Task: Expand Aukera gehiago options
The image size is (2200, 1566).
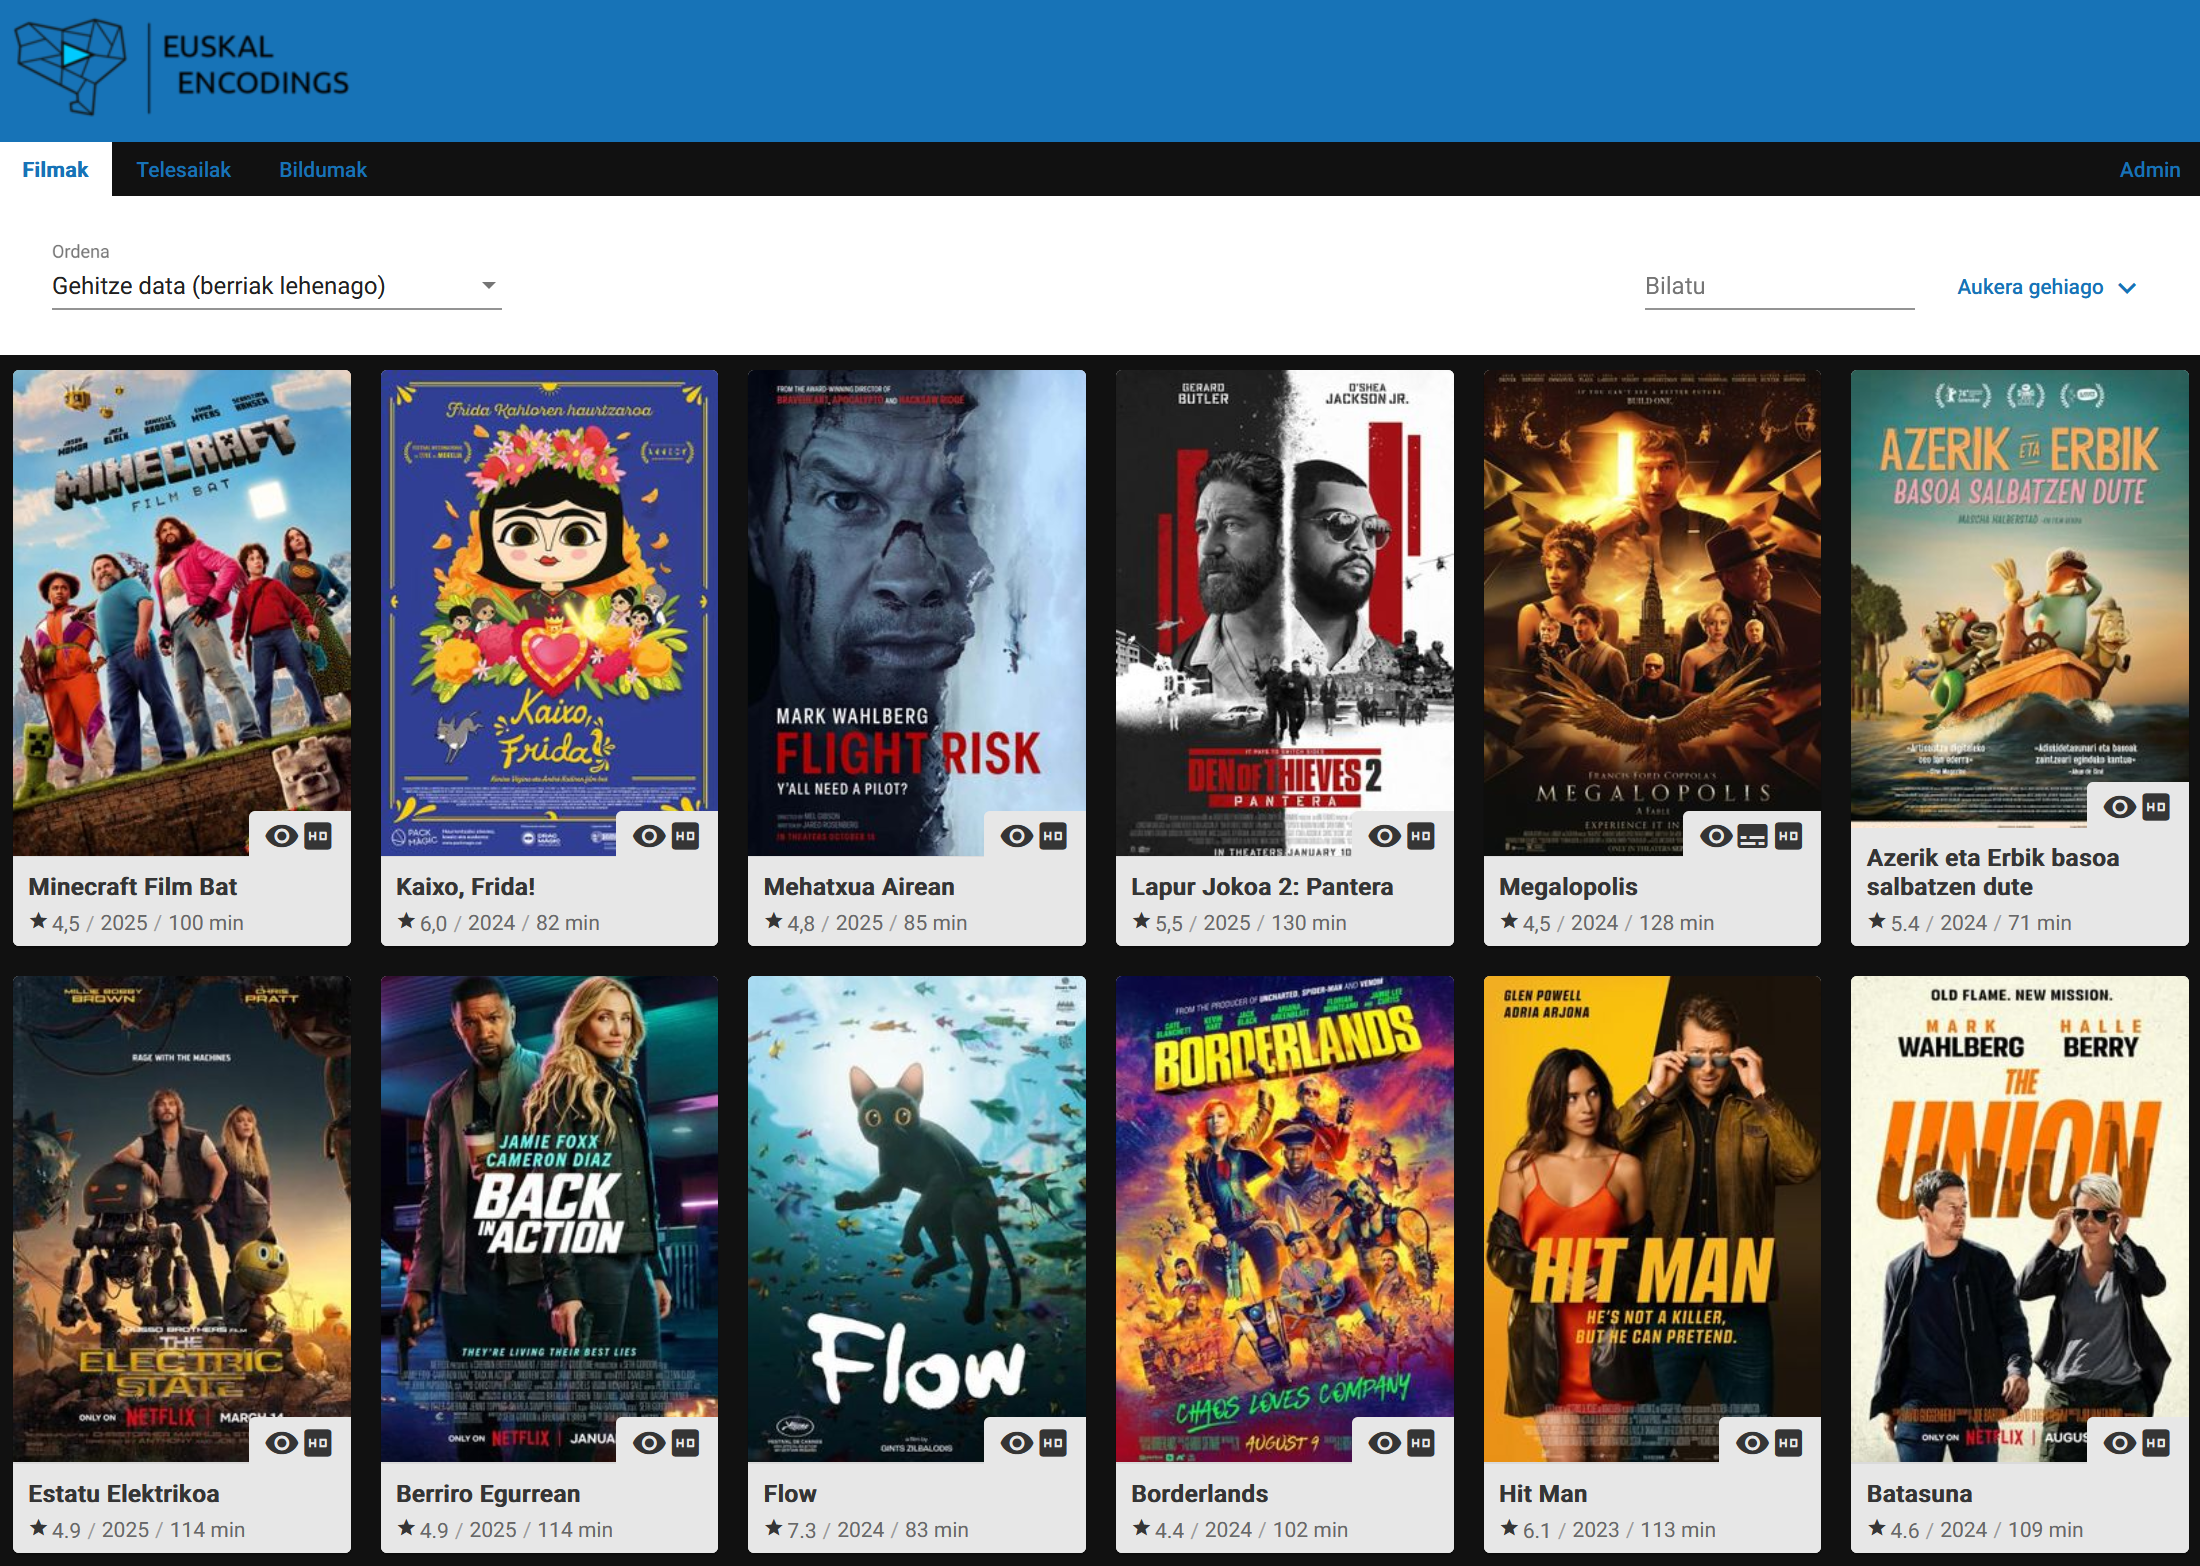Action: coord(2046,287)
